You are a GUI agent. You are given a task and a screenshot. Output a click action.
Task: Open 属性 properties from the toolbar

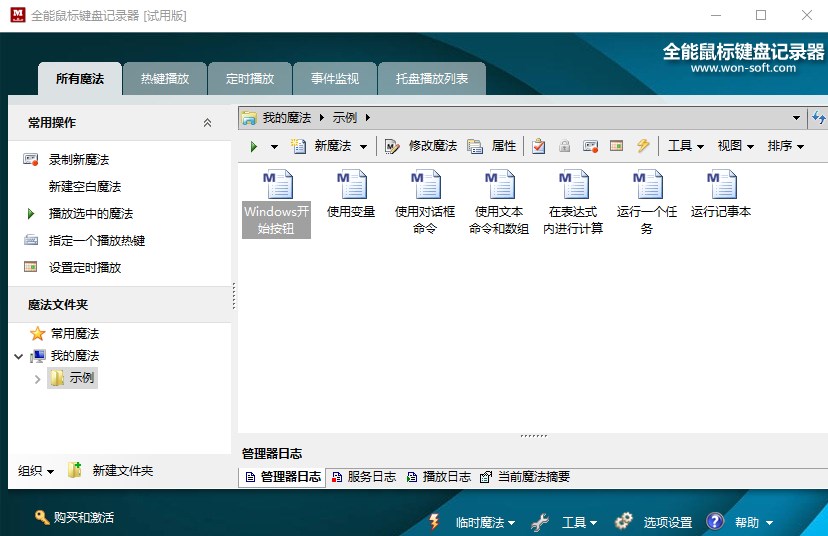(493, 146)
